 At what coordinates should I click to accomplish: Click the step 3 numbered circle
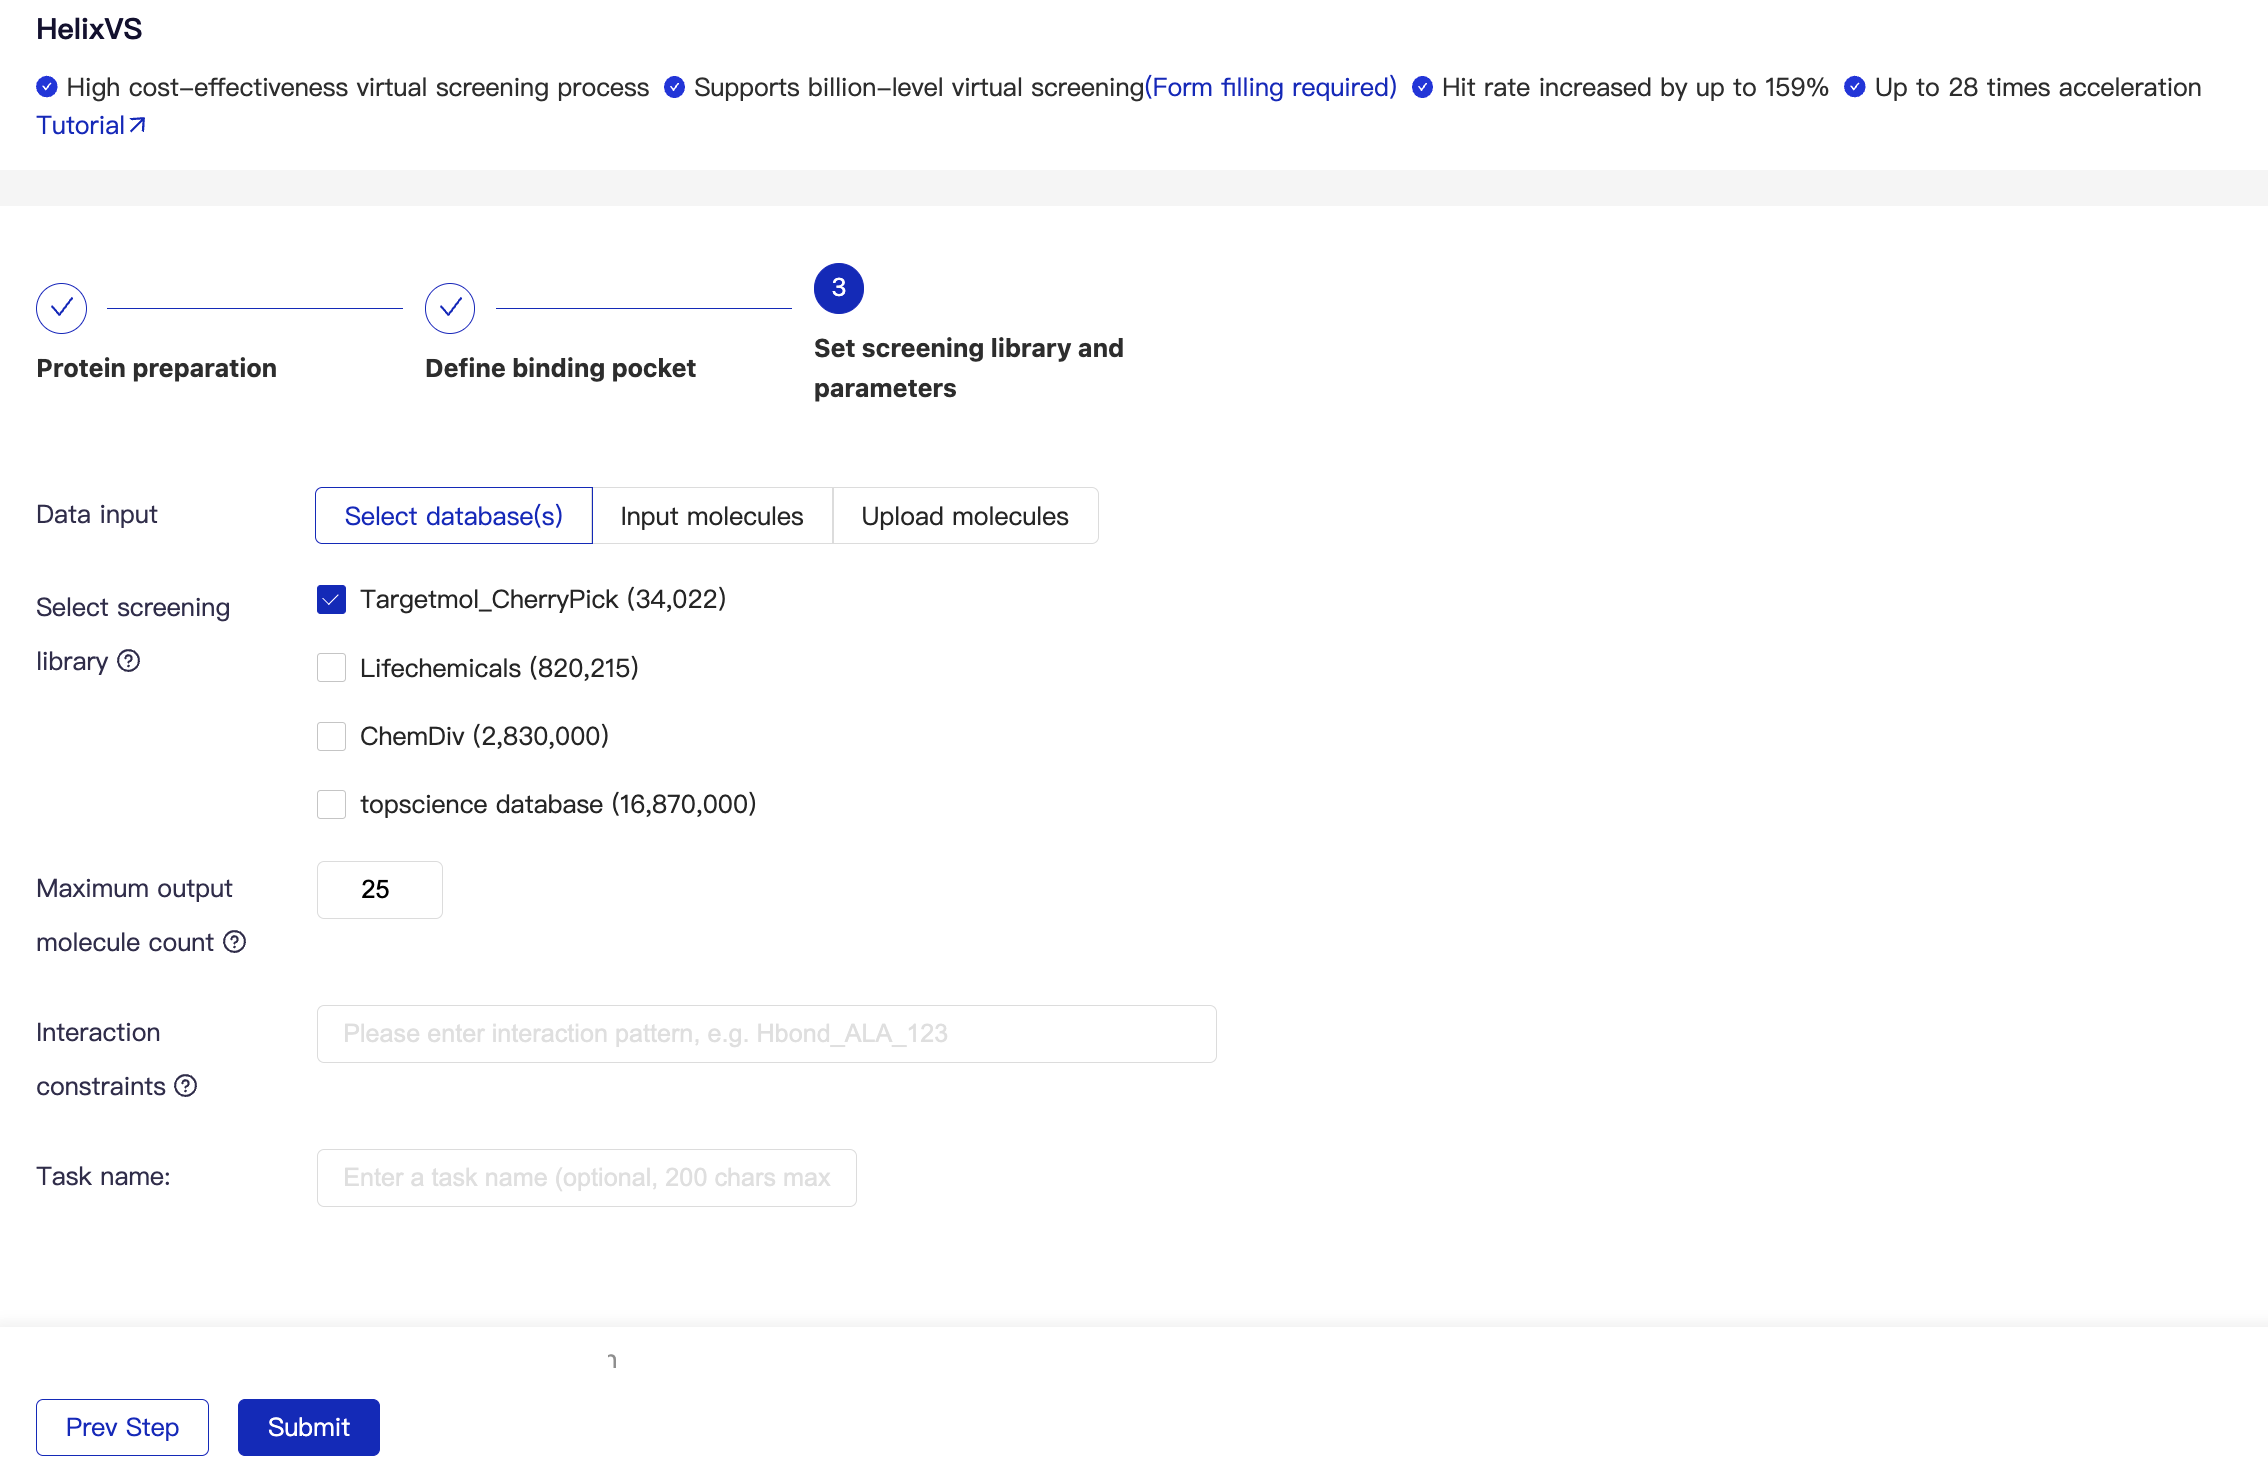pyautogui.click(x=839, y=288)
